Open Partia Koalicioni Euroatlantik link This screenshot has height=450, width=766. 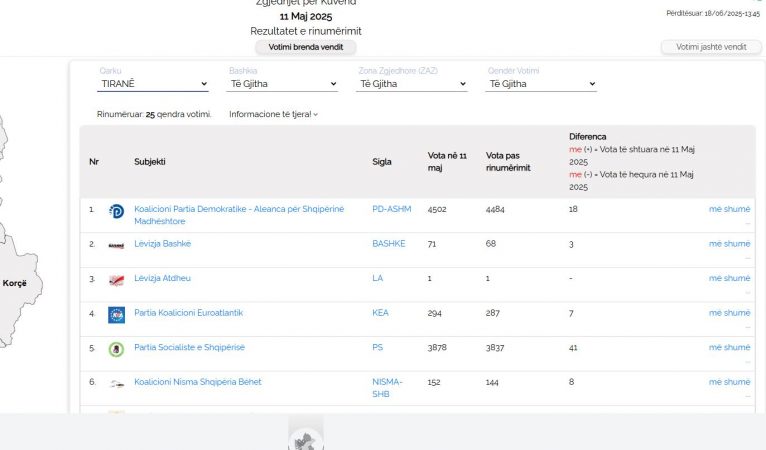189,313
